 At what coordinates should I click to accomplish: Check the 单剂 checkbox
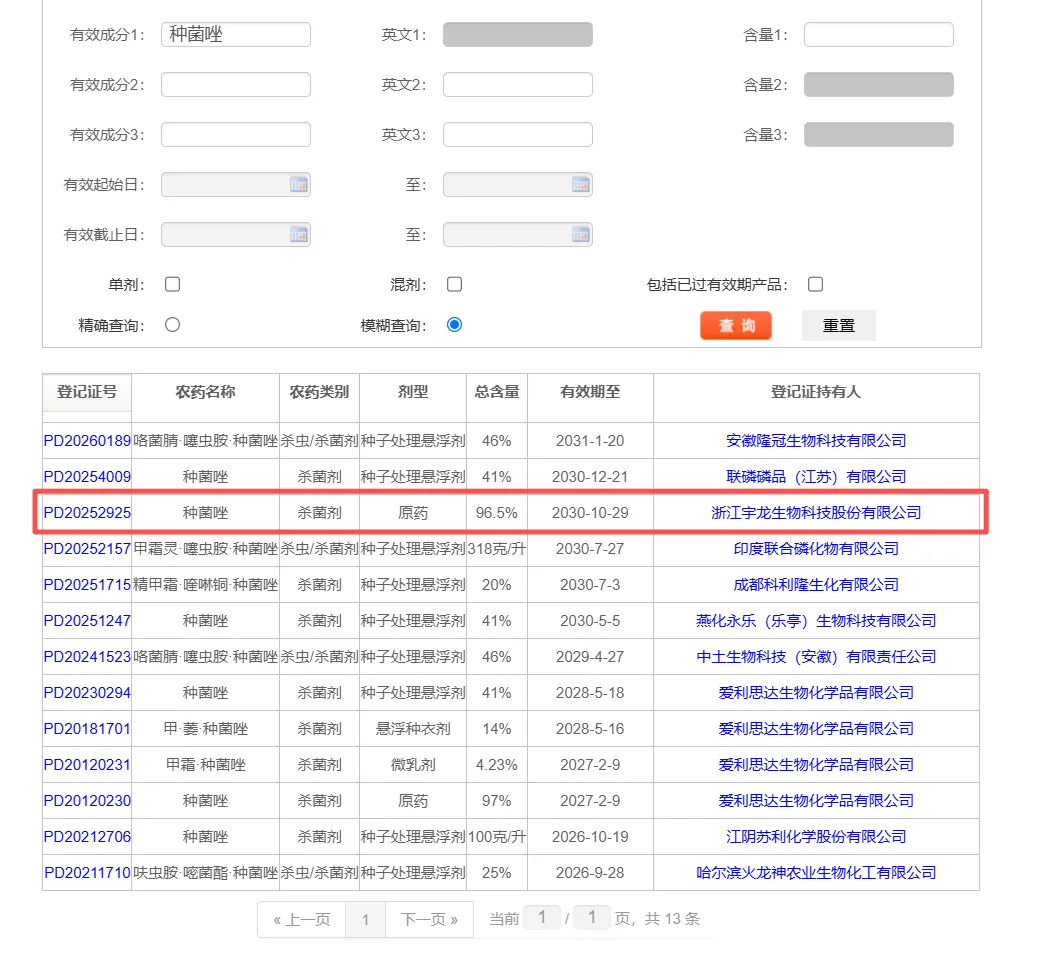point(172,284)
